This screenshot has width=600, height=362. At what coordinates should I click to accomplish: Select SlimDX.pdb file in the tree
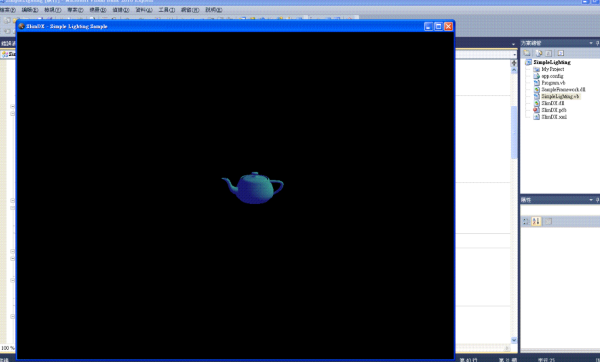pos(554,110)
